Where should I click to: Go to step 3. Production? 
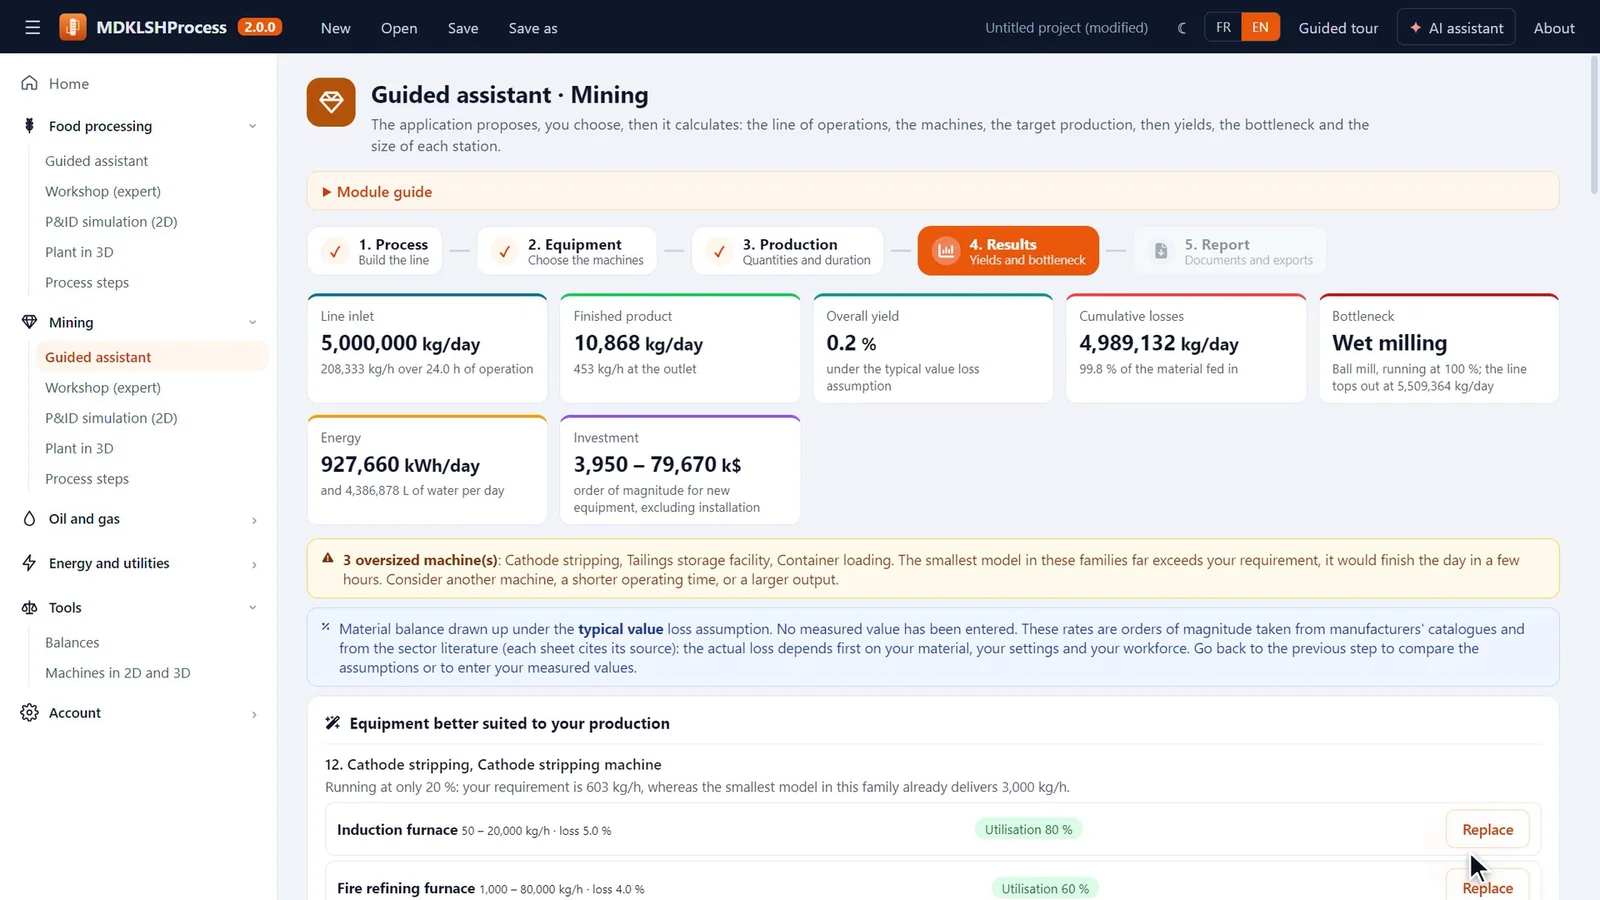[x=787, y=251]
